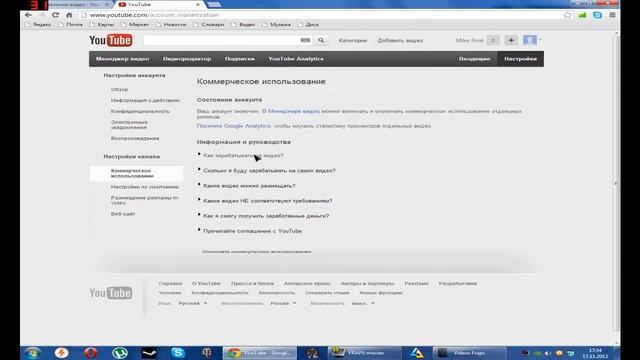Go back with browser back arrow
This screenshot has height=360, width=640.
(28, 15)
